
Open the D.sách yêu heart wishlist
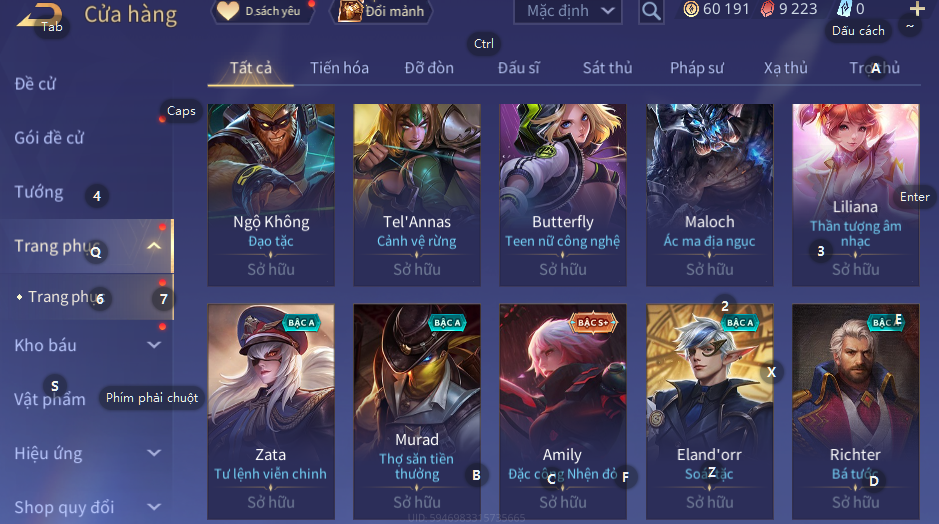[x=228, y=11]
